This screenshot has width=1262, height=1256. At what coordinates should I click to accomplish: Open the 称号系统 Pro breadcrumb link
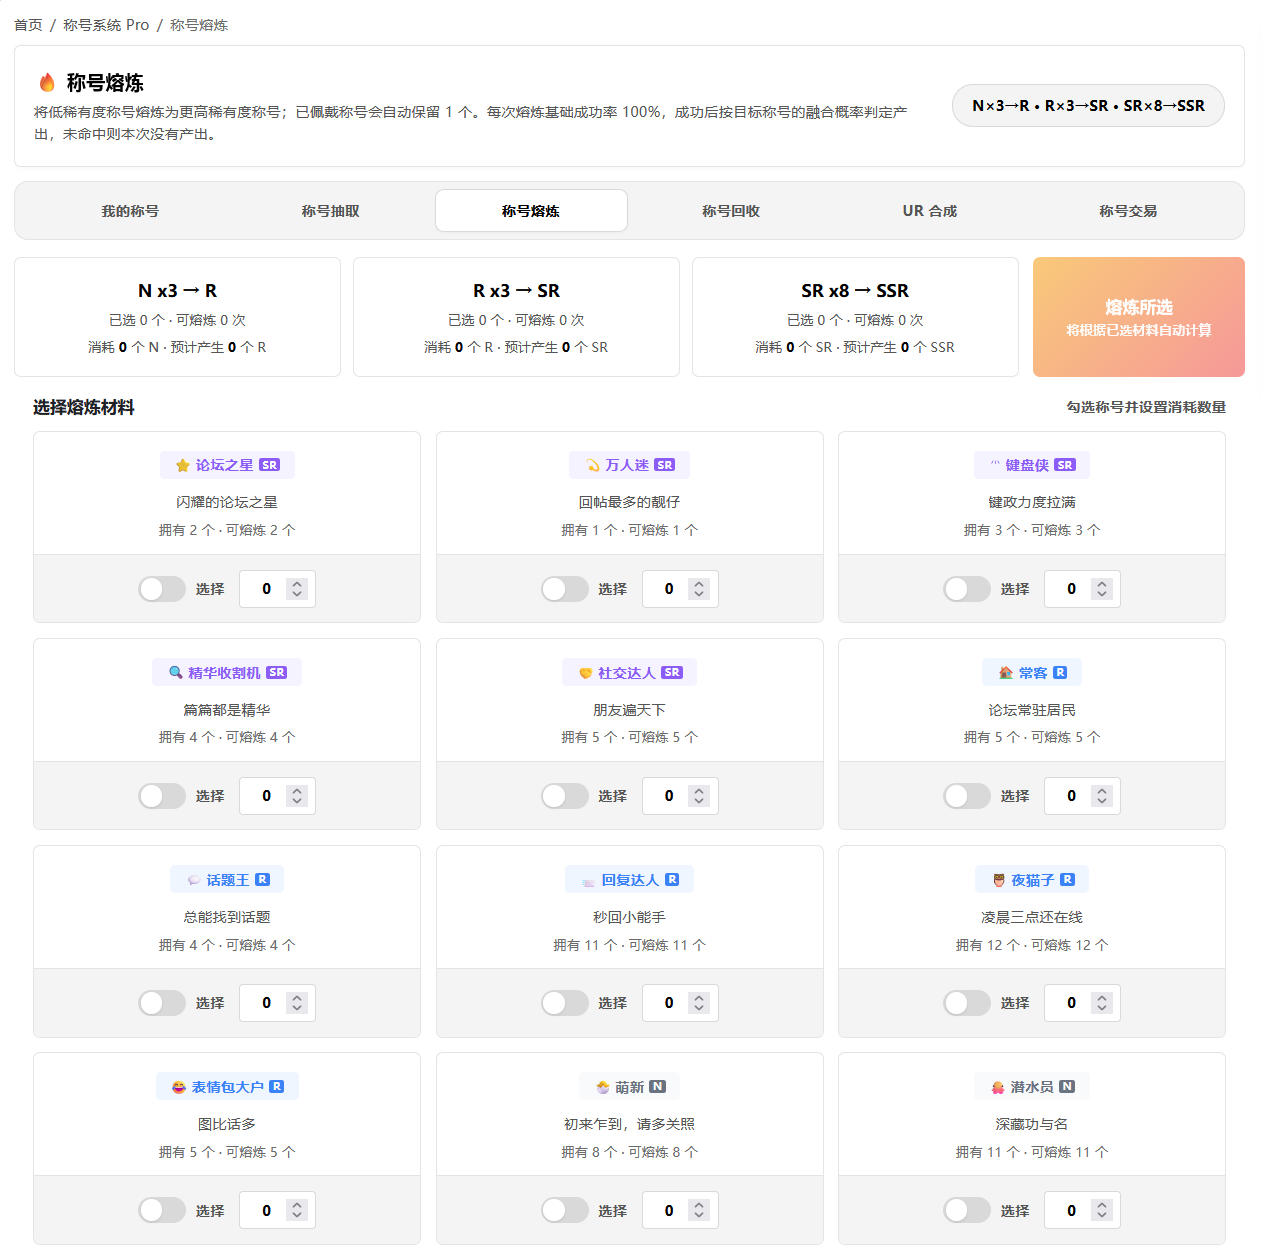(x=106, y=25)
